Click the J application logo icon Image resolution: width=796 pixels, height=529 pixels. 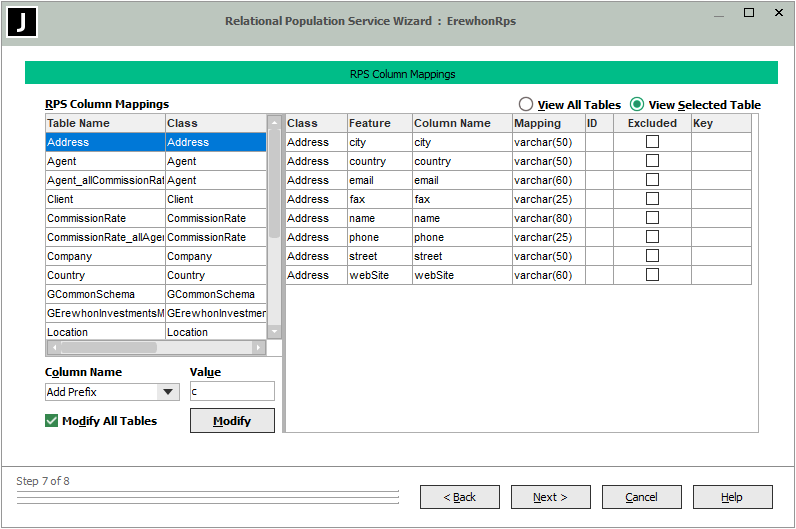pos(22,22)
